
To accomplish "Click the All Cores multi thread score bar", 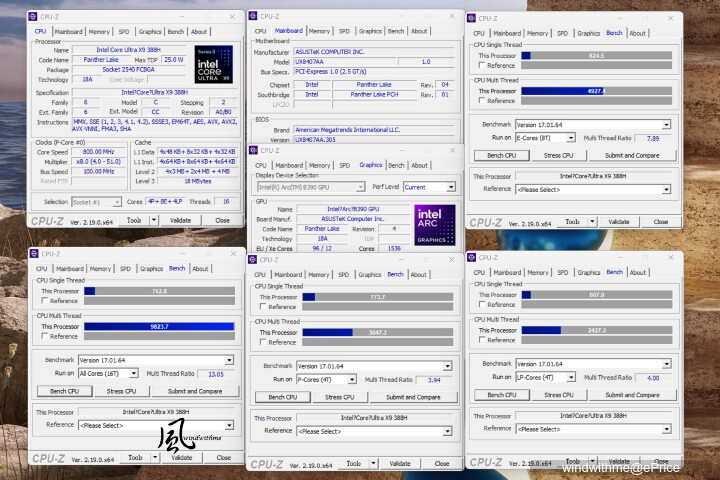I will coord(159,327).
